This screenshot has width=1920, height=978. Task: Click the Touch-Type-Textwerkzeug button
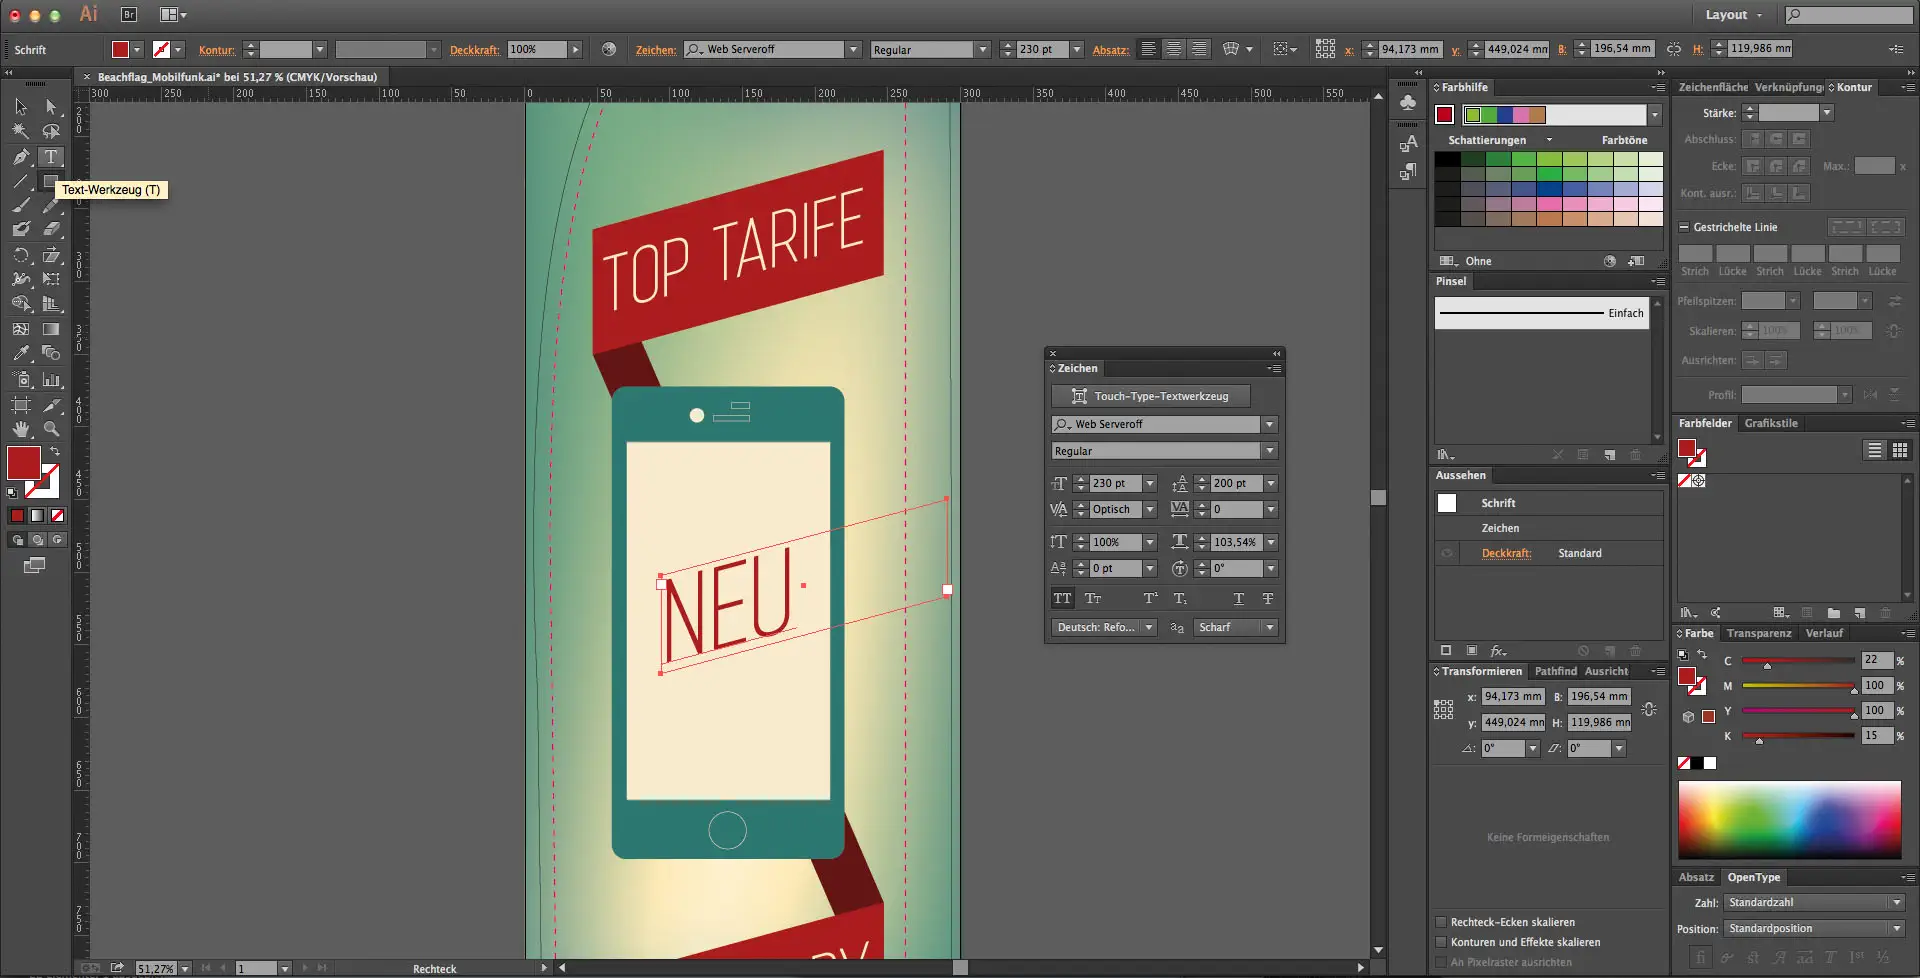point(1150,396)
